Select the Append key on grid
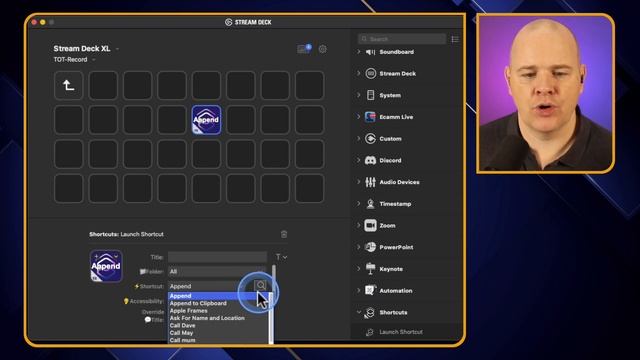The image size is (640, 360). point(206,120)
